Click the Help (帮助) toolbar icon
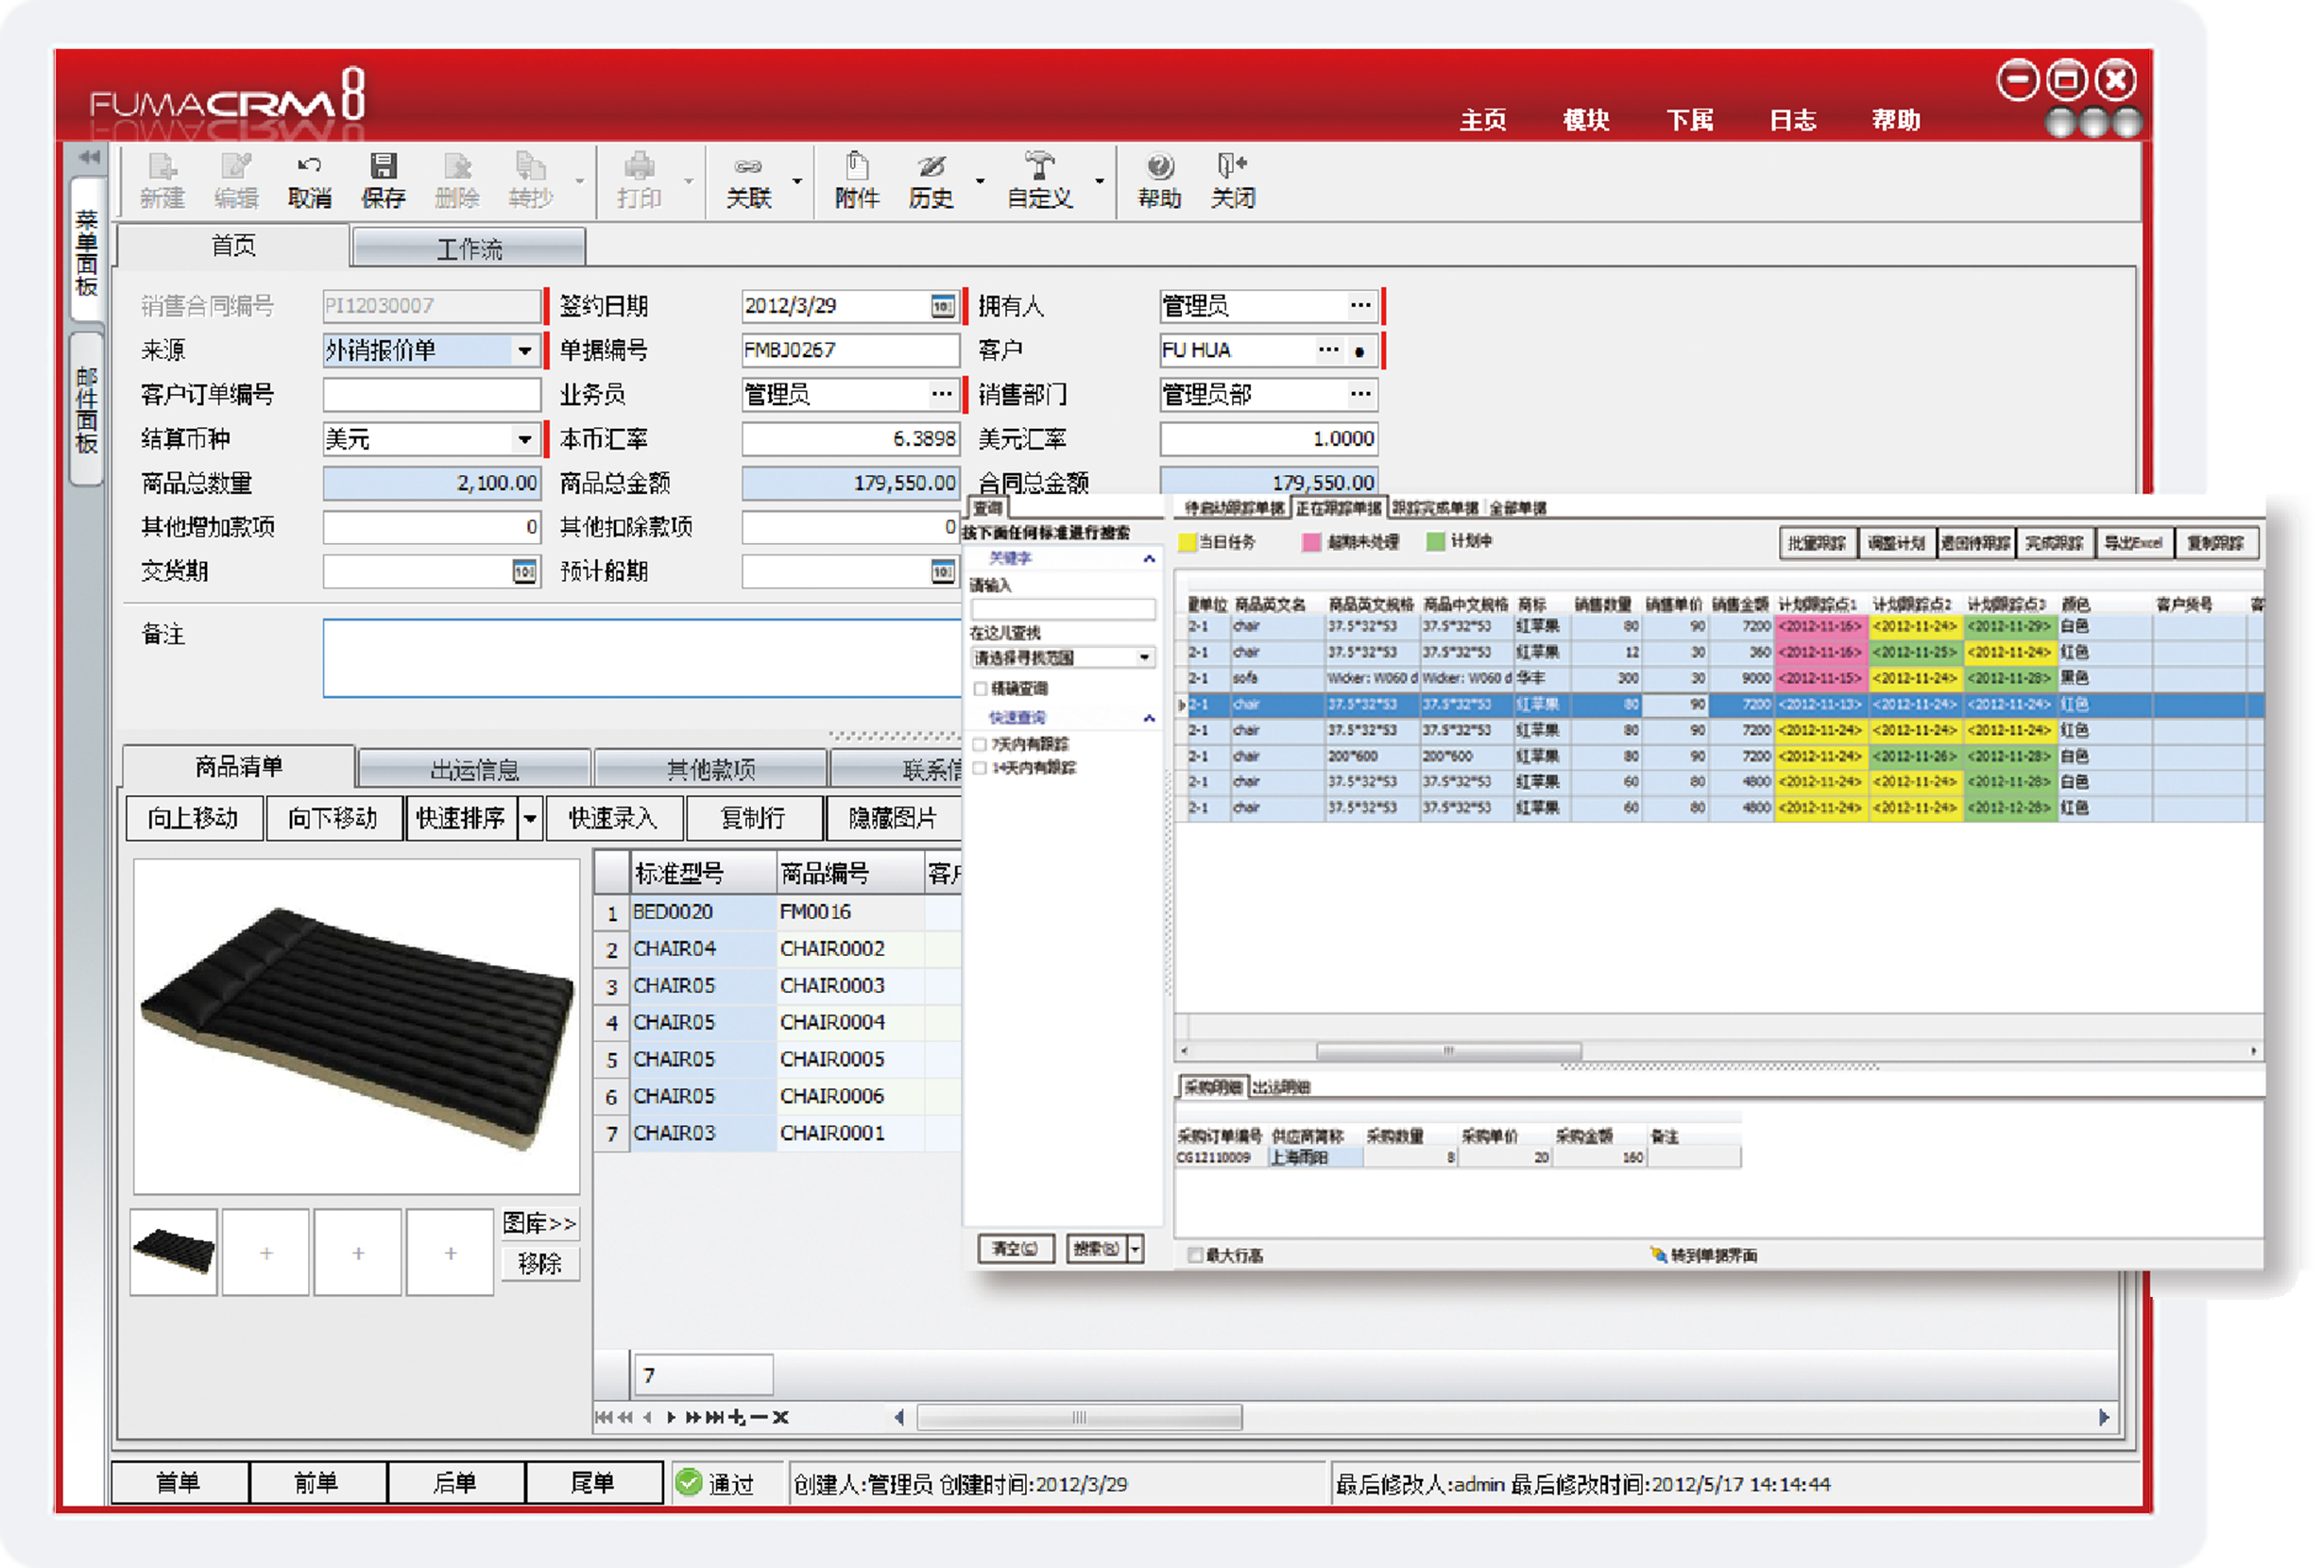Viewport: 2324px width, 1568px height. click(x=1160, y=167)
